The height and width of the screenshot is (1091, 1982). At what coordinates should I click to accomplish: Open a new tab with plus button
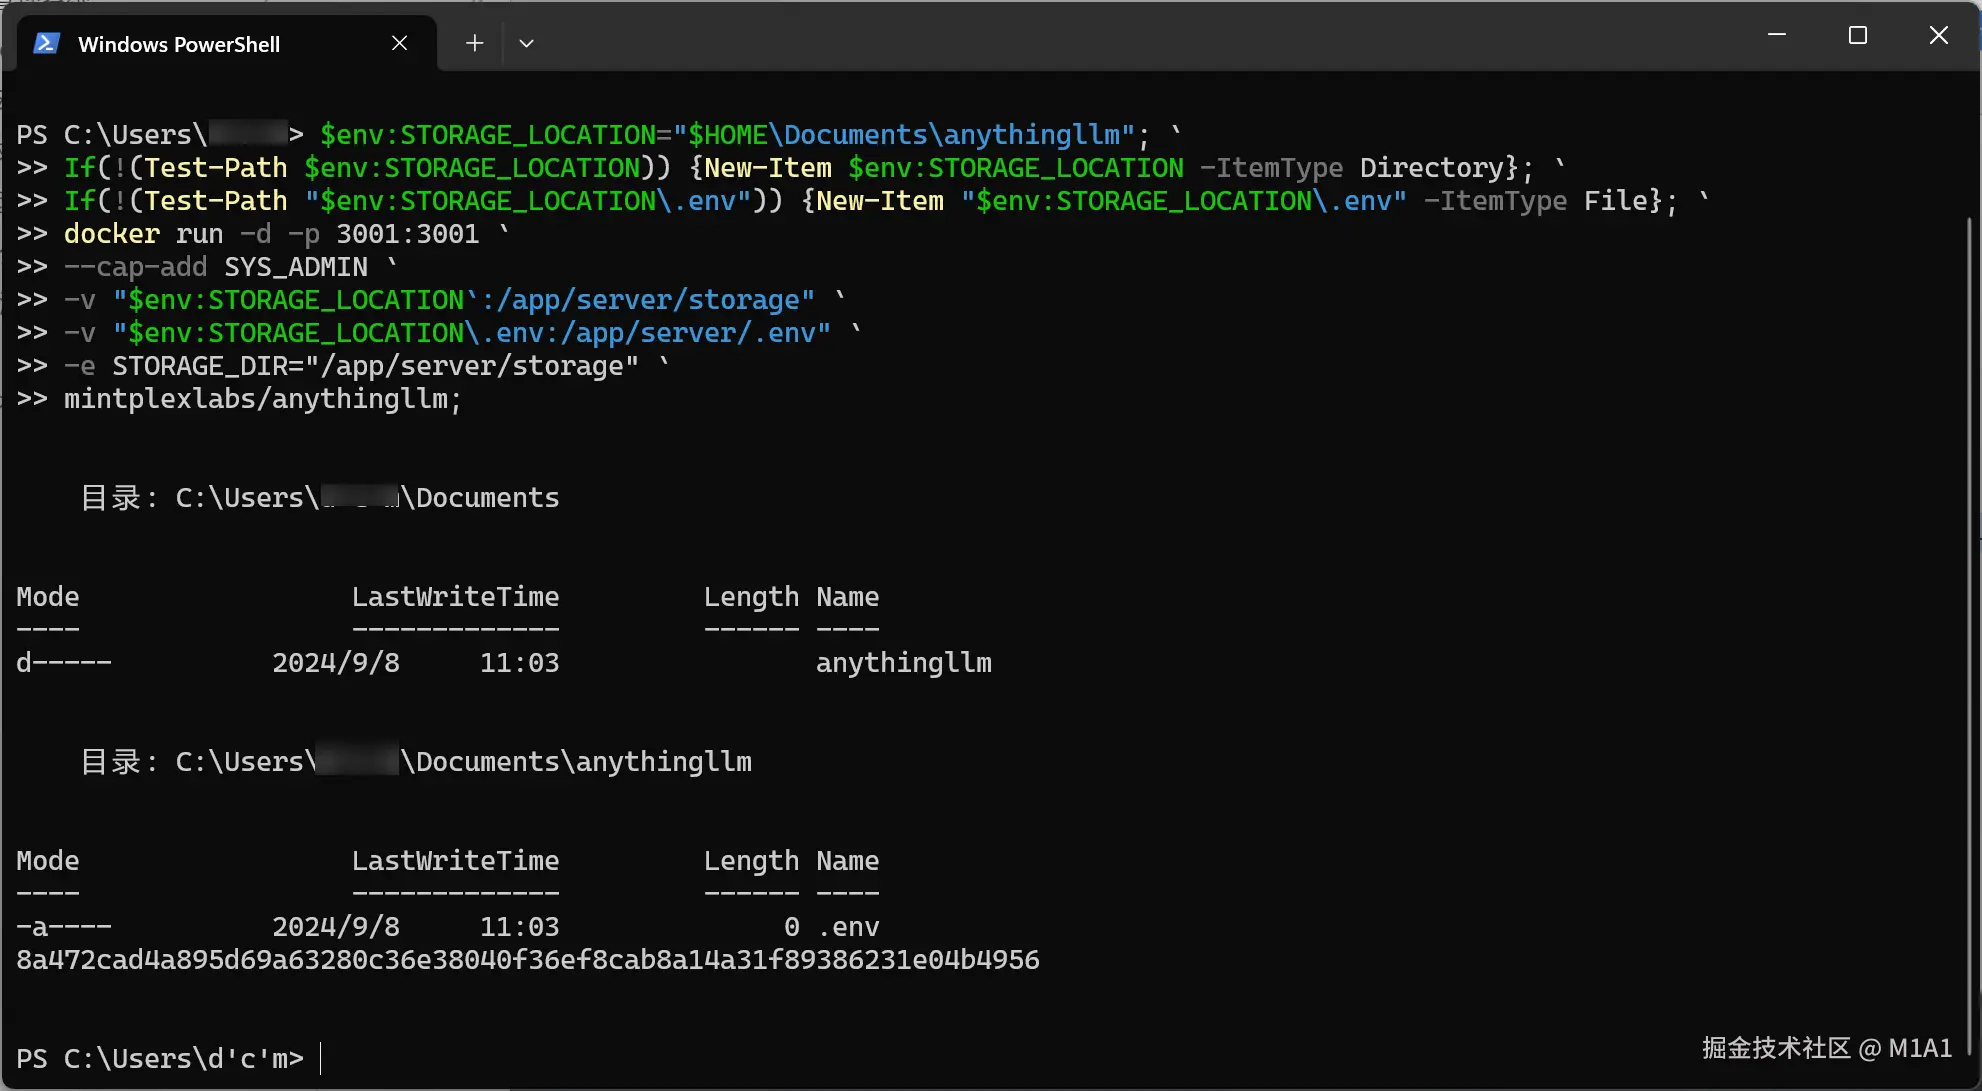point(474,43)
